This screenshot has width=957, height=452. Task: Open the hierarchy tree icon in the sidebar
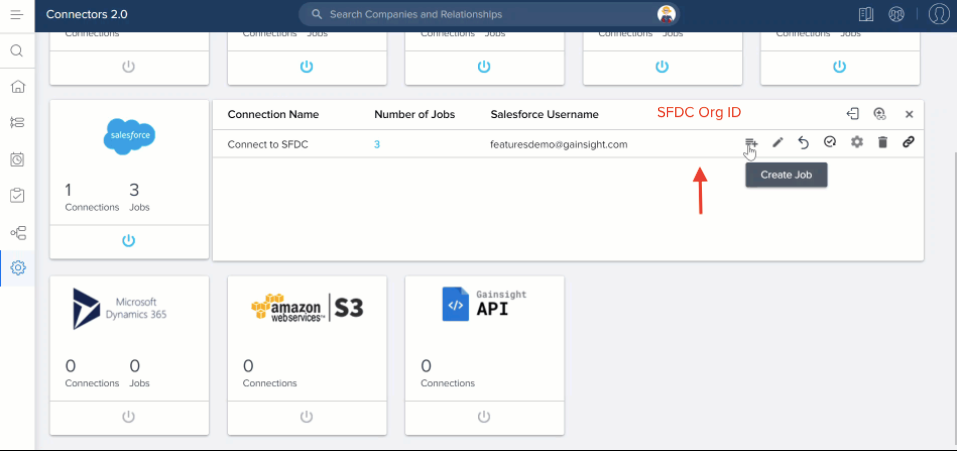coord(18,232)
